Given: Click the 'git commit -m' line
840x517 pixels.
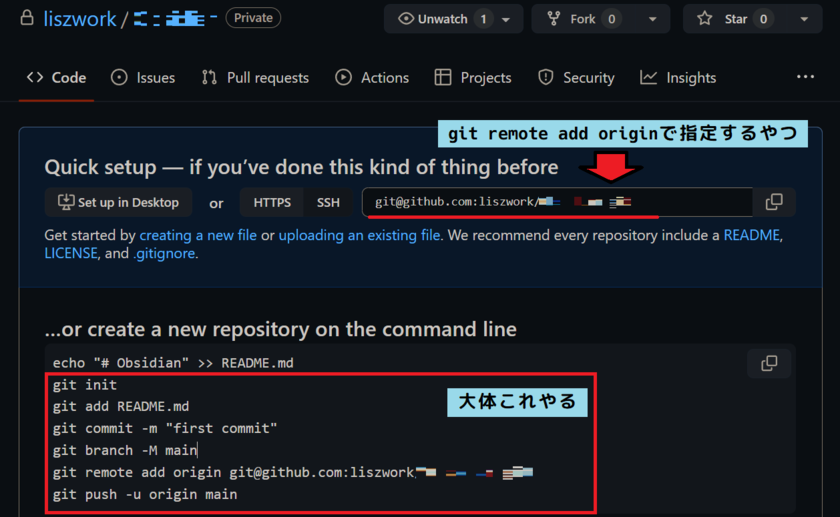Looking at the screenshot, I should click(x=165, y=429).
